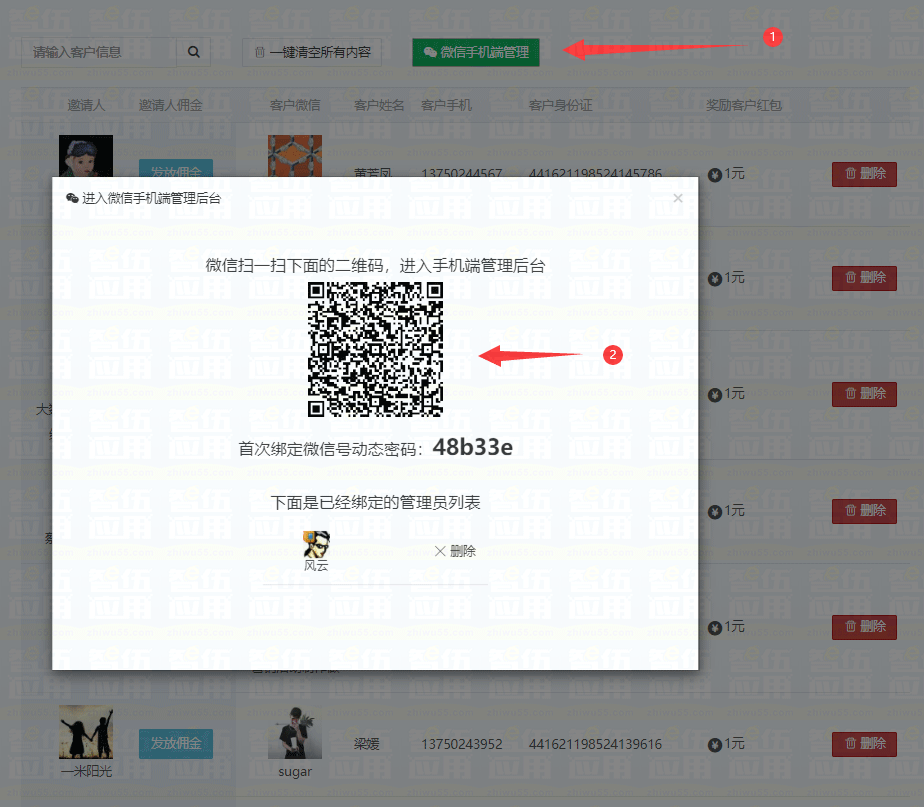Image resolution: width=924 pixels, height=807 pixels.
Task: Focus the customer info search field
Action: 99,52
